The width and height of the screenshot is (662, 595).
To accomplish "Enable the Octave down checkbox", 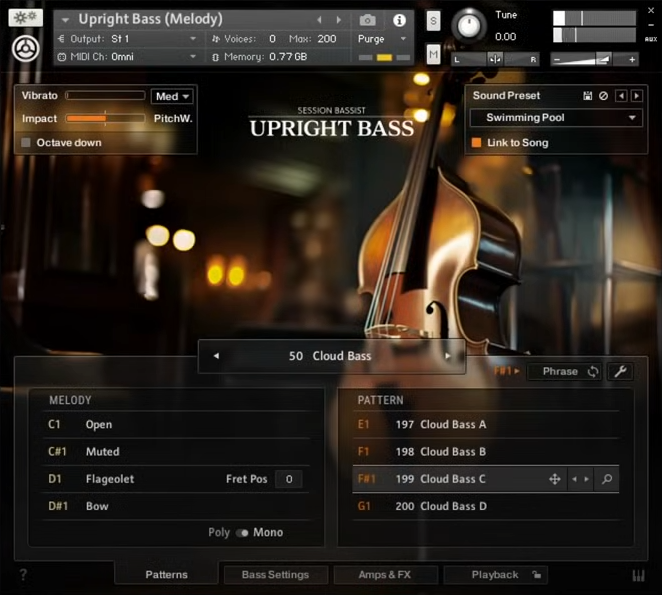I will (x=27, y=143).
